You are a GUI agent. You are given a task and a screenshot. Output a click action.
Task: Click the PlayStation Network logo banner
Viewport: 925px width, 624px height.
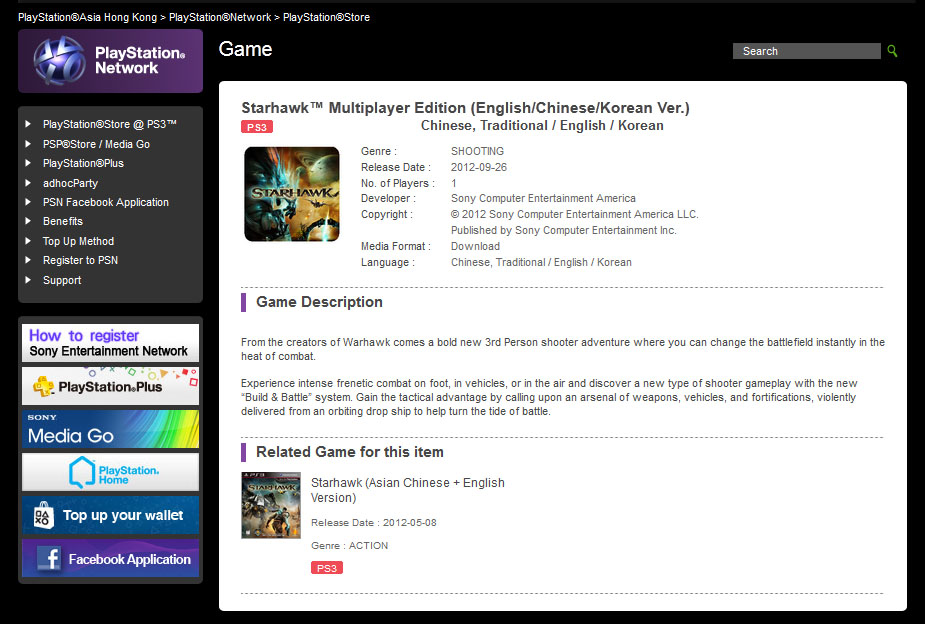point(110,61)
